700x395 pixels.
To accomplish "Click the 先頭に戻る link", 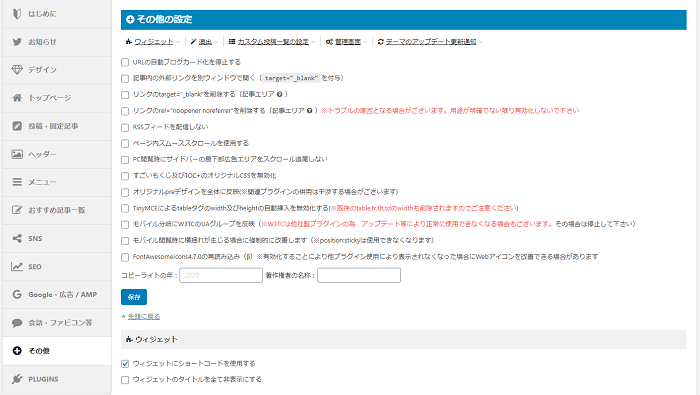I will pyautogui.click(x=144, y=316).
